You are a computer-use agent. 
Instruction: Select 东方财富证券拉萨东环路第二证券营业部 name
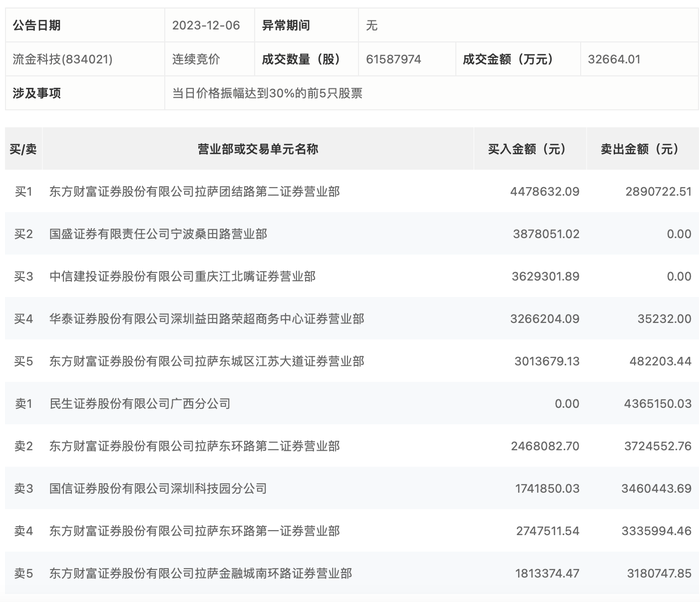coord(195,446)
